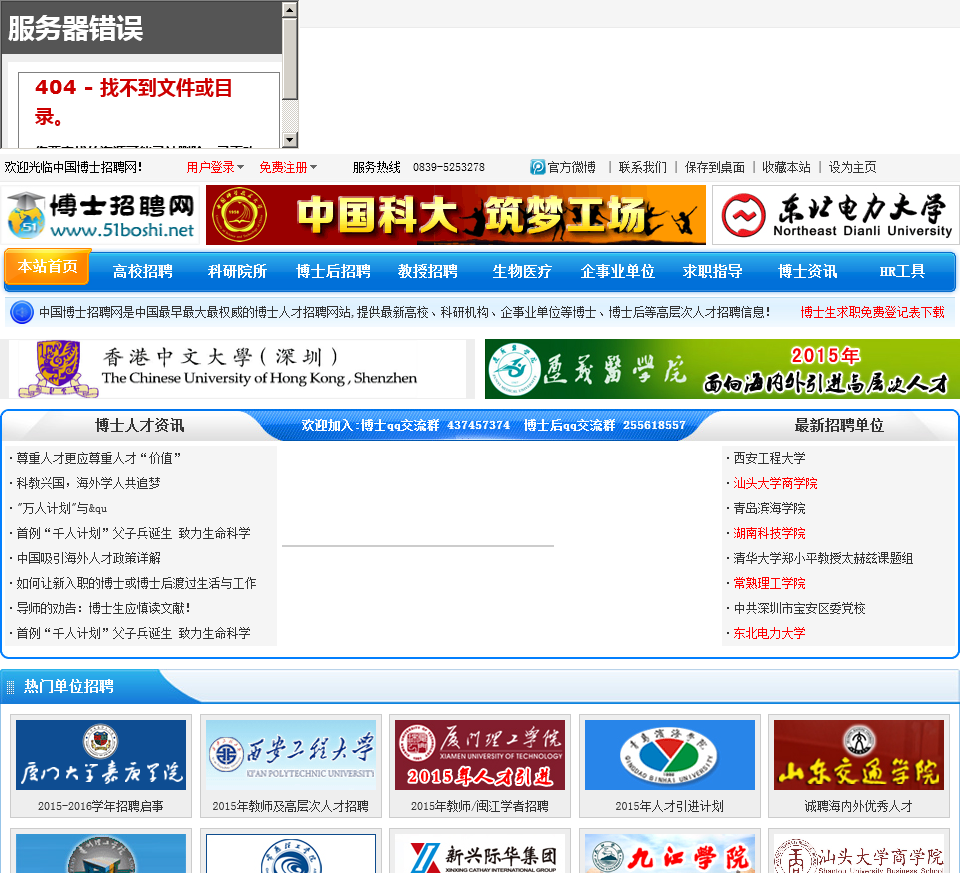This screenshot has height=873, width=960.
Task: Click 设为主页 link
Action: point(852,167)
